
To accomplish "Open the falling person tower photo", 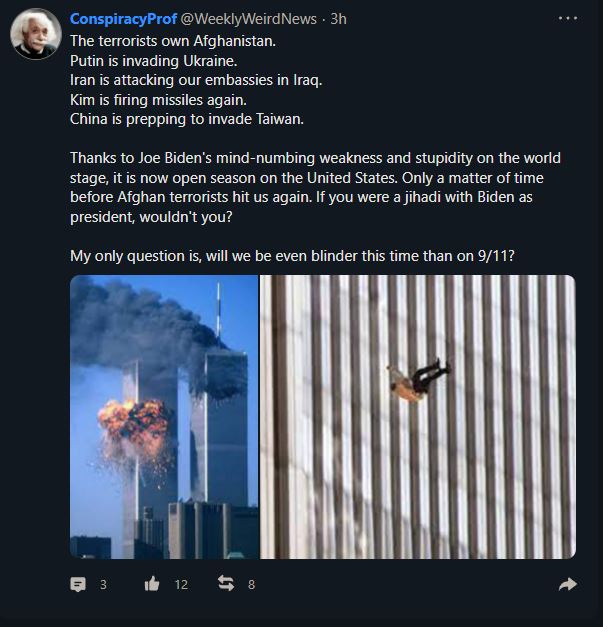I will 418,417.
